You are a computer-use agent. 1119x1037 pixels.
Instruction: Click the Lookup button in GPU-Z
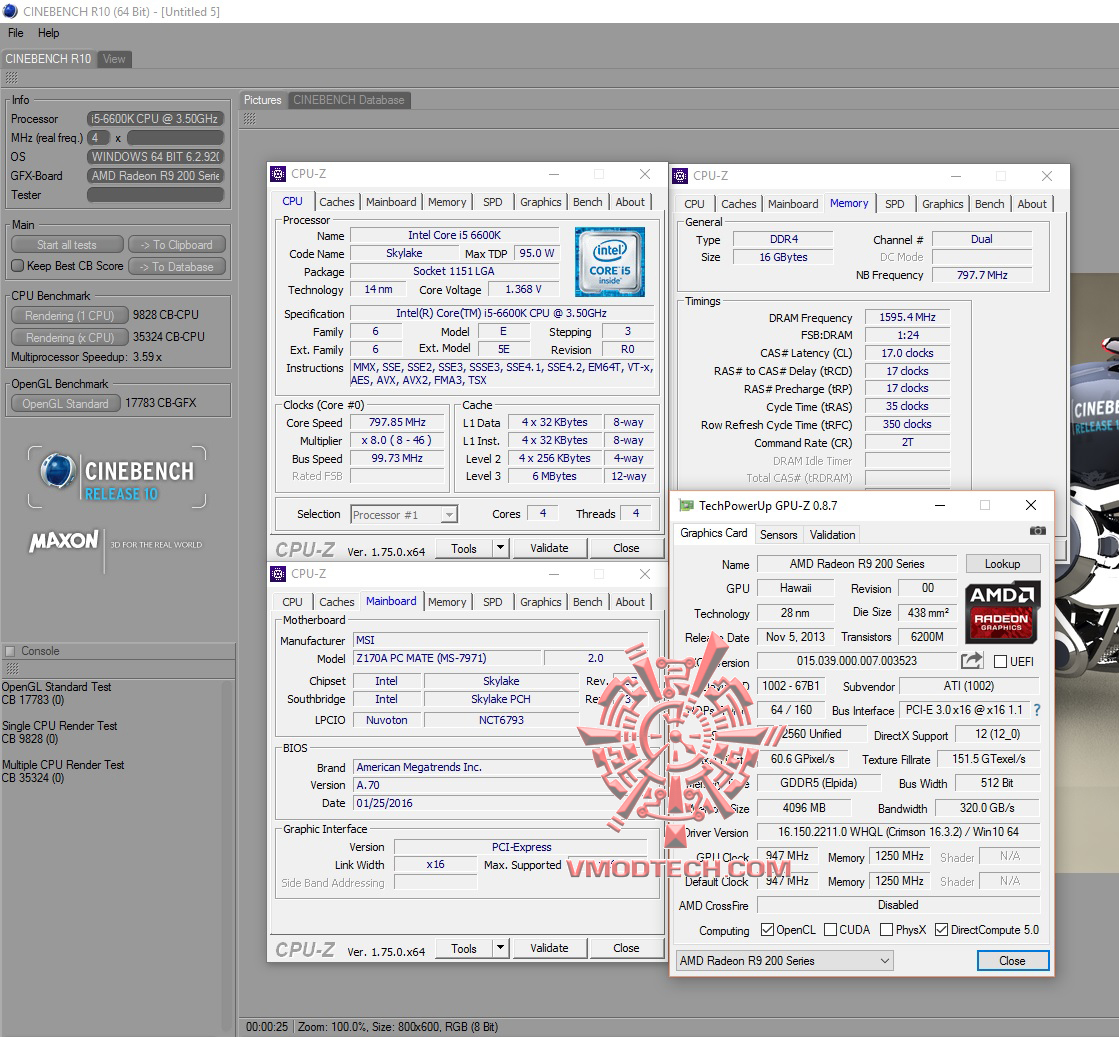click(x=1003, y=564)
